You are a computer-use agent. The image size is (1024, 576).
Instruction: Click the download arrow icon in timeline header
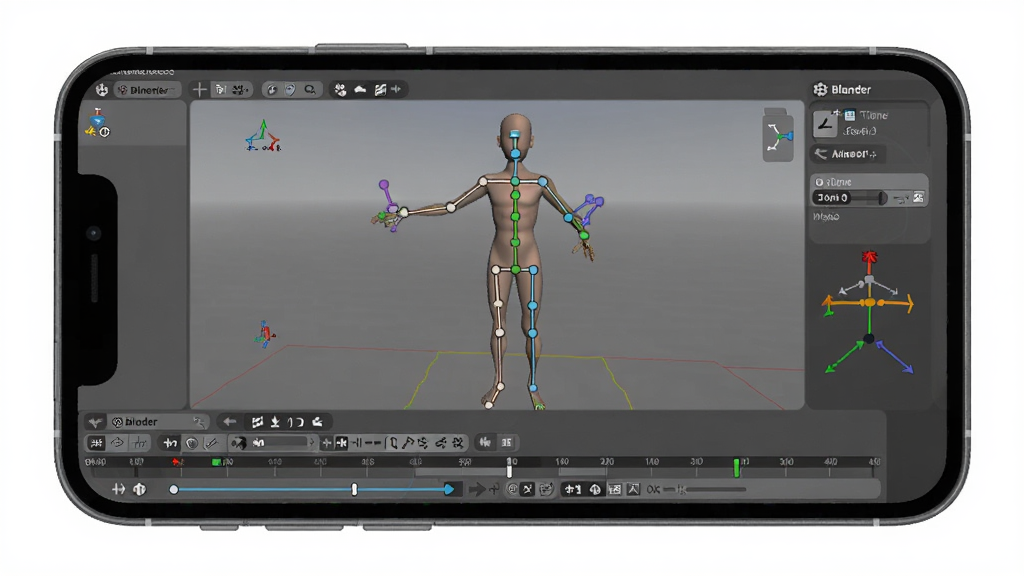coord(276,422)
